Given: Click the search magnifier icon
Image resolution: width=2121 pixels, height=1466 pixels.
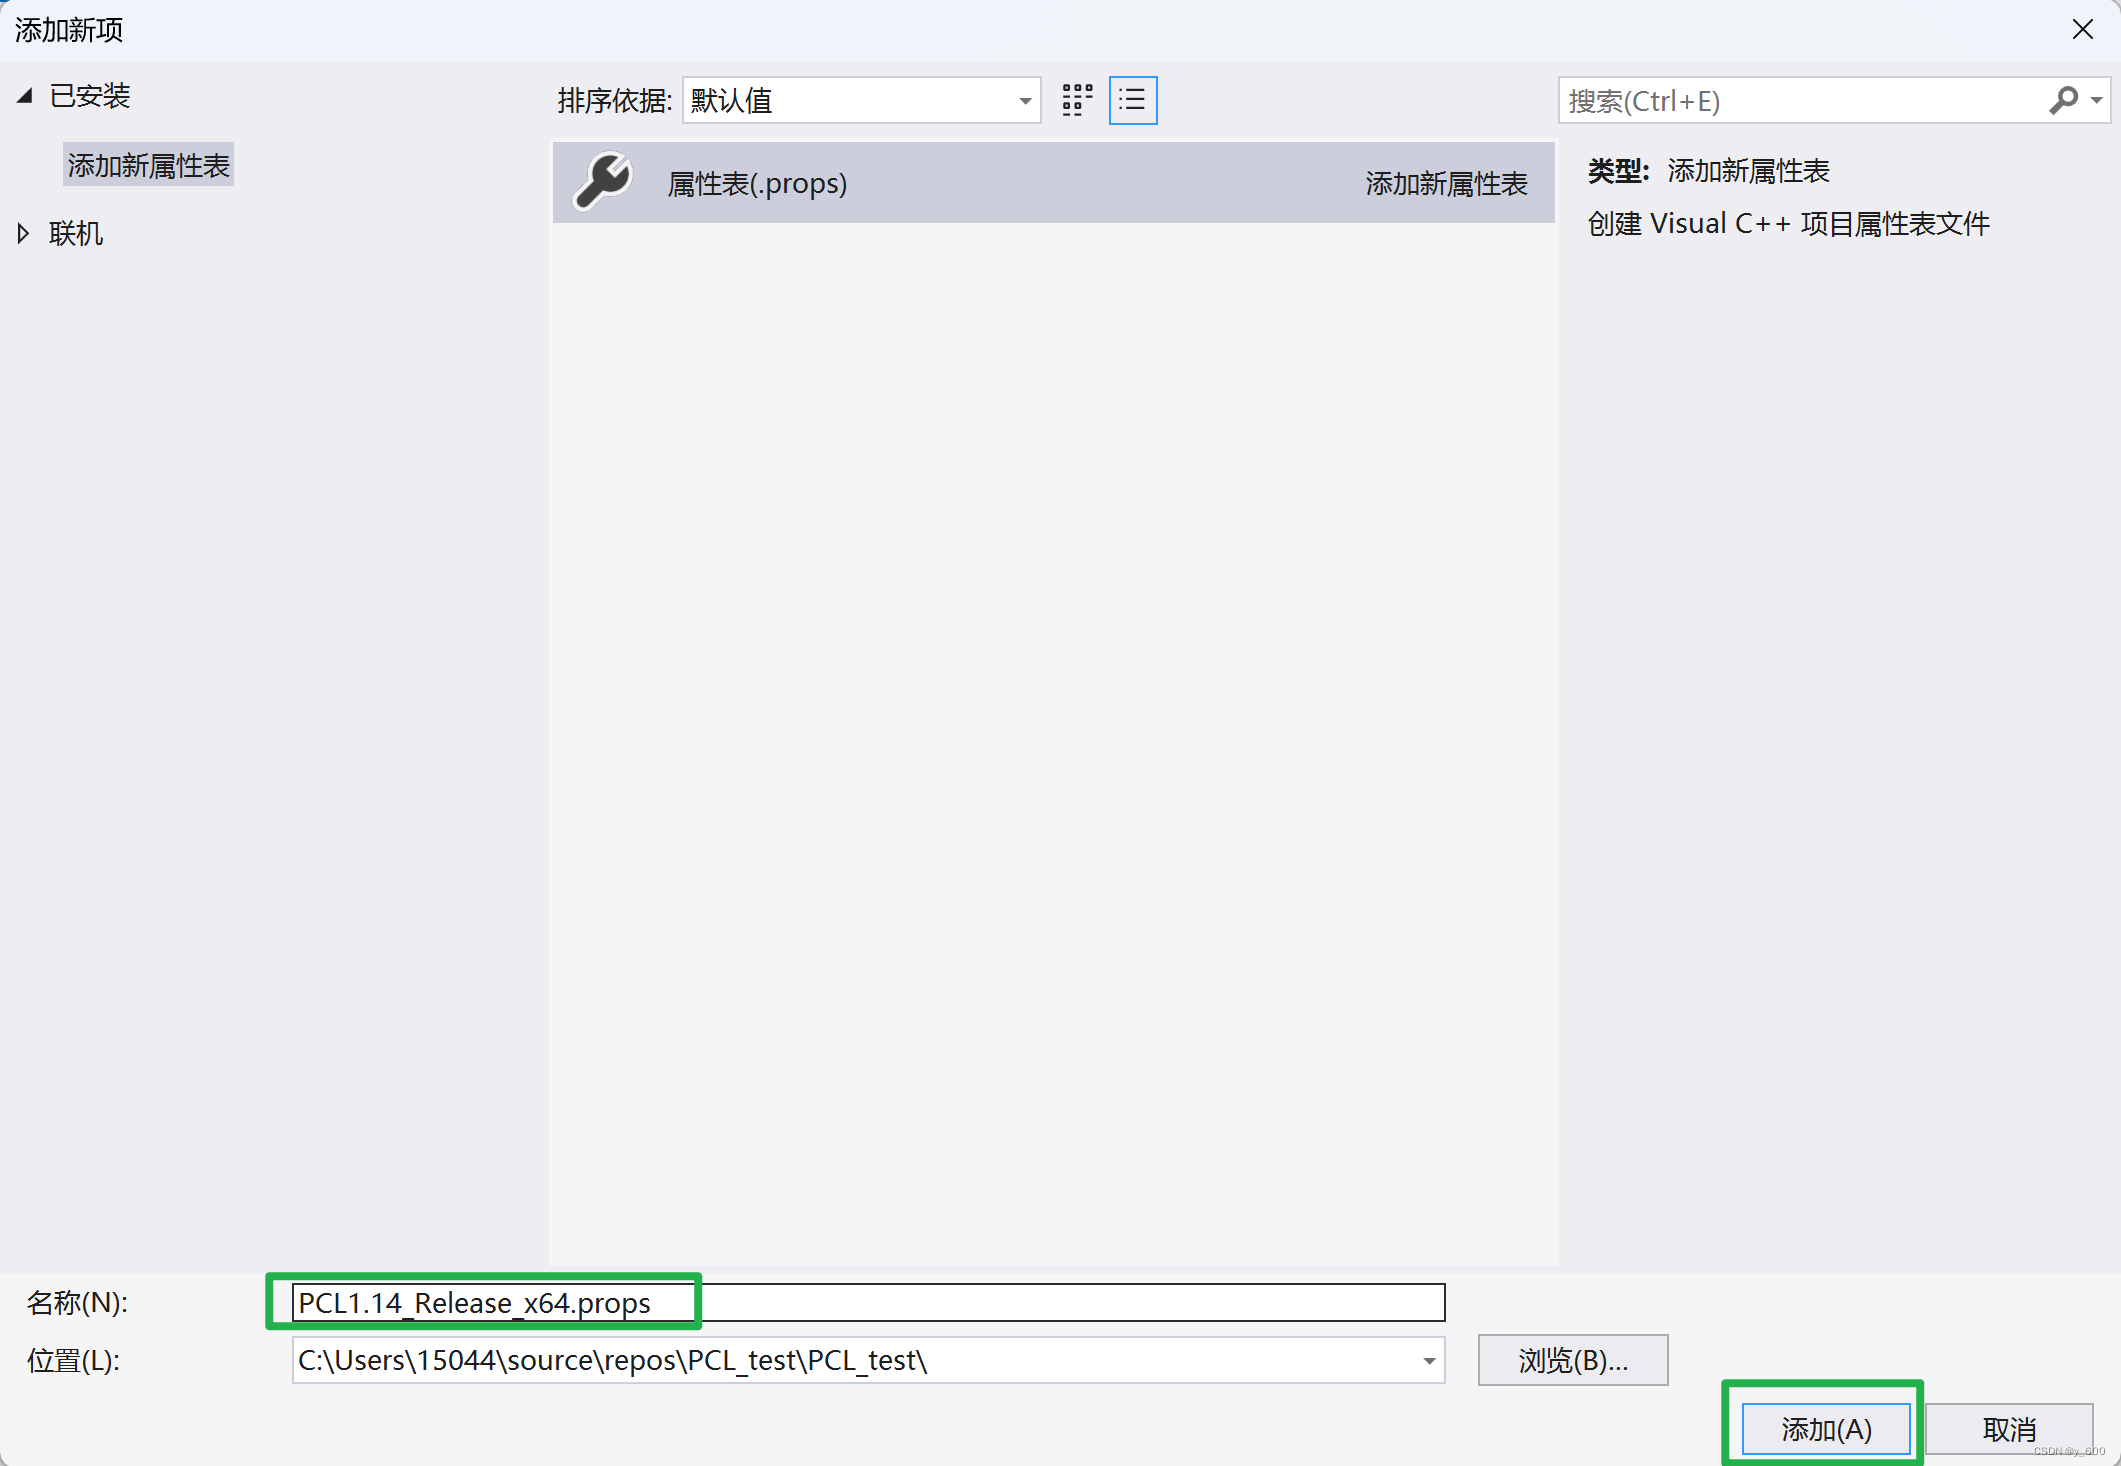Looking at the screenshot, I should coord(2062,100).
